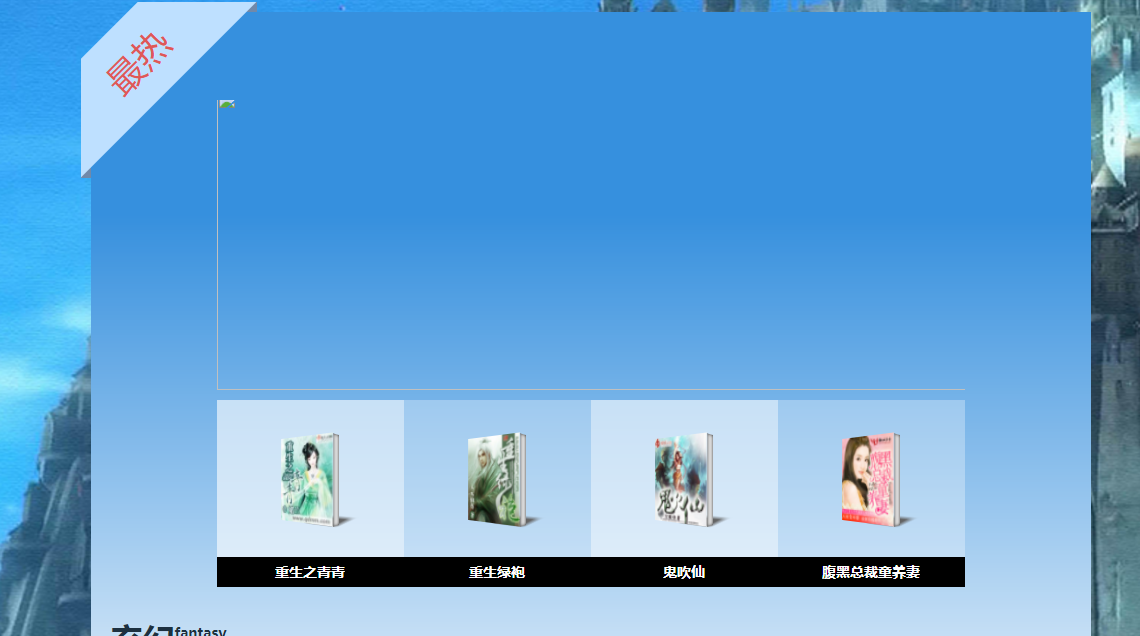
Task: Click the tile space above the 重生绿袍 cover
Action: [497, 415]
